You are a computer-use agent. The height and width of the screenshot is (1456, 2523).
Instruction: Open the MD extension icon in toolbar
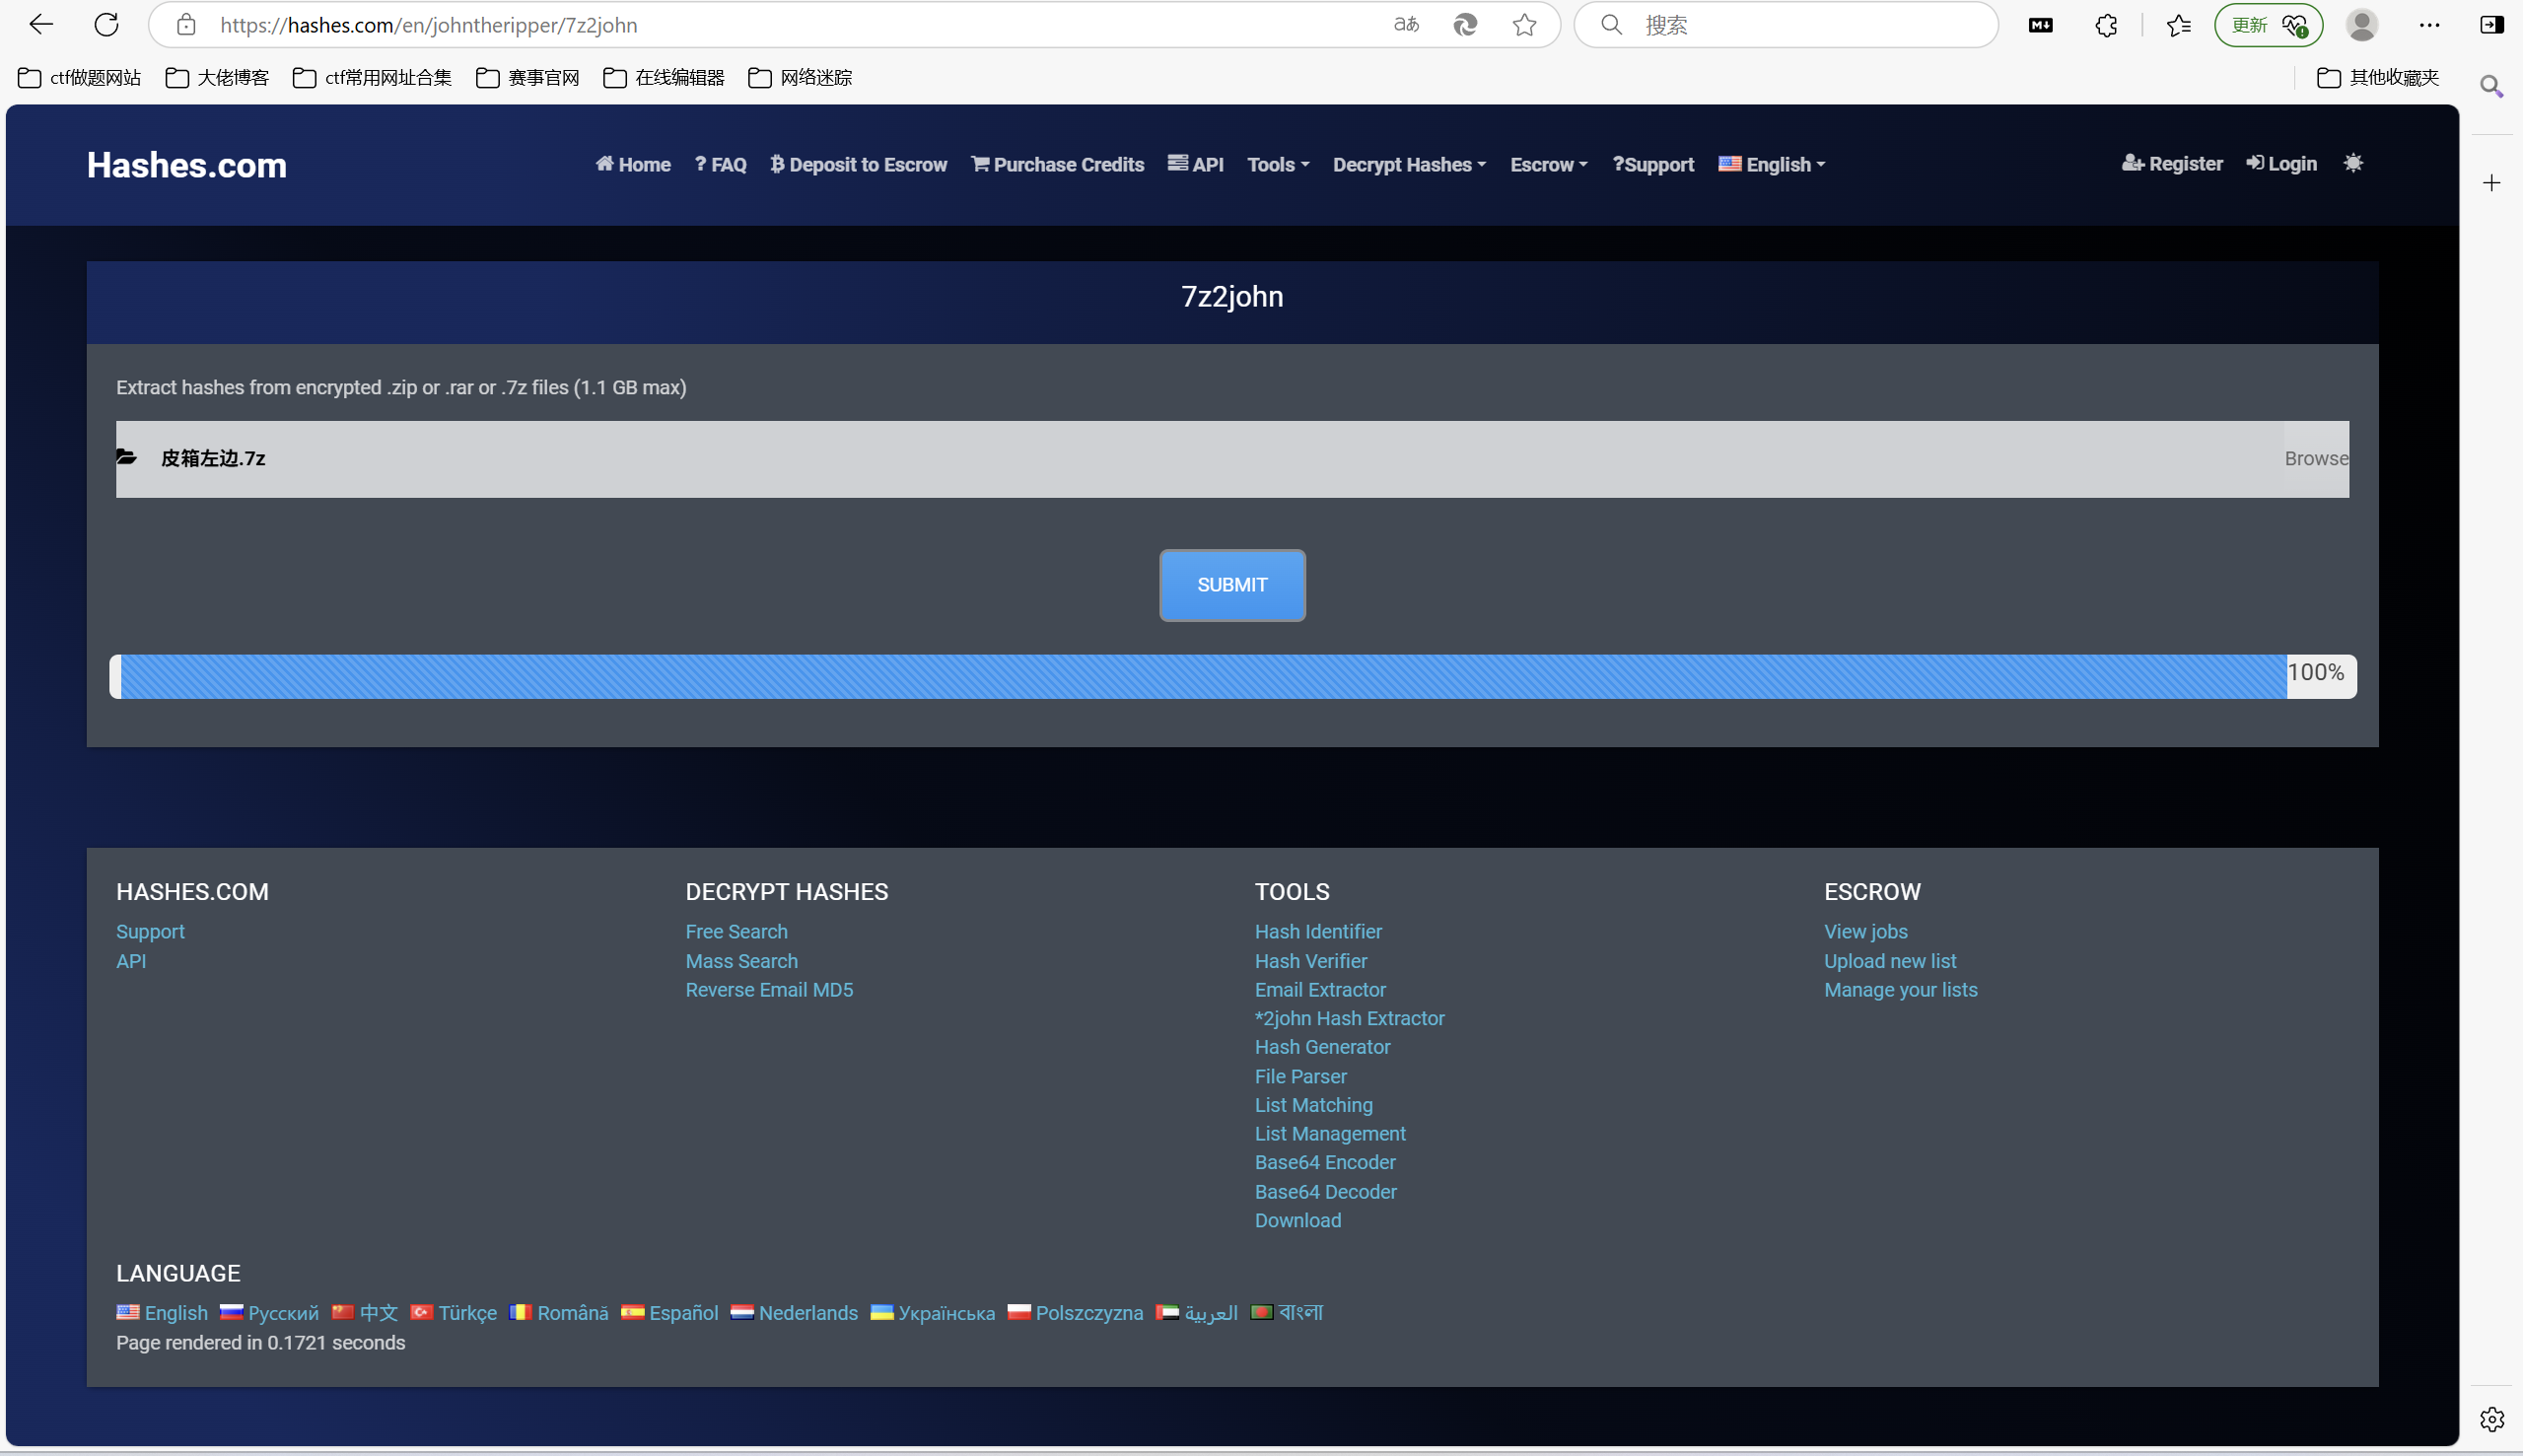(2041, 25)
